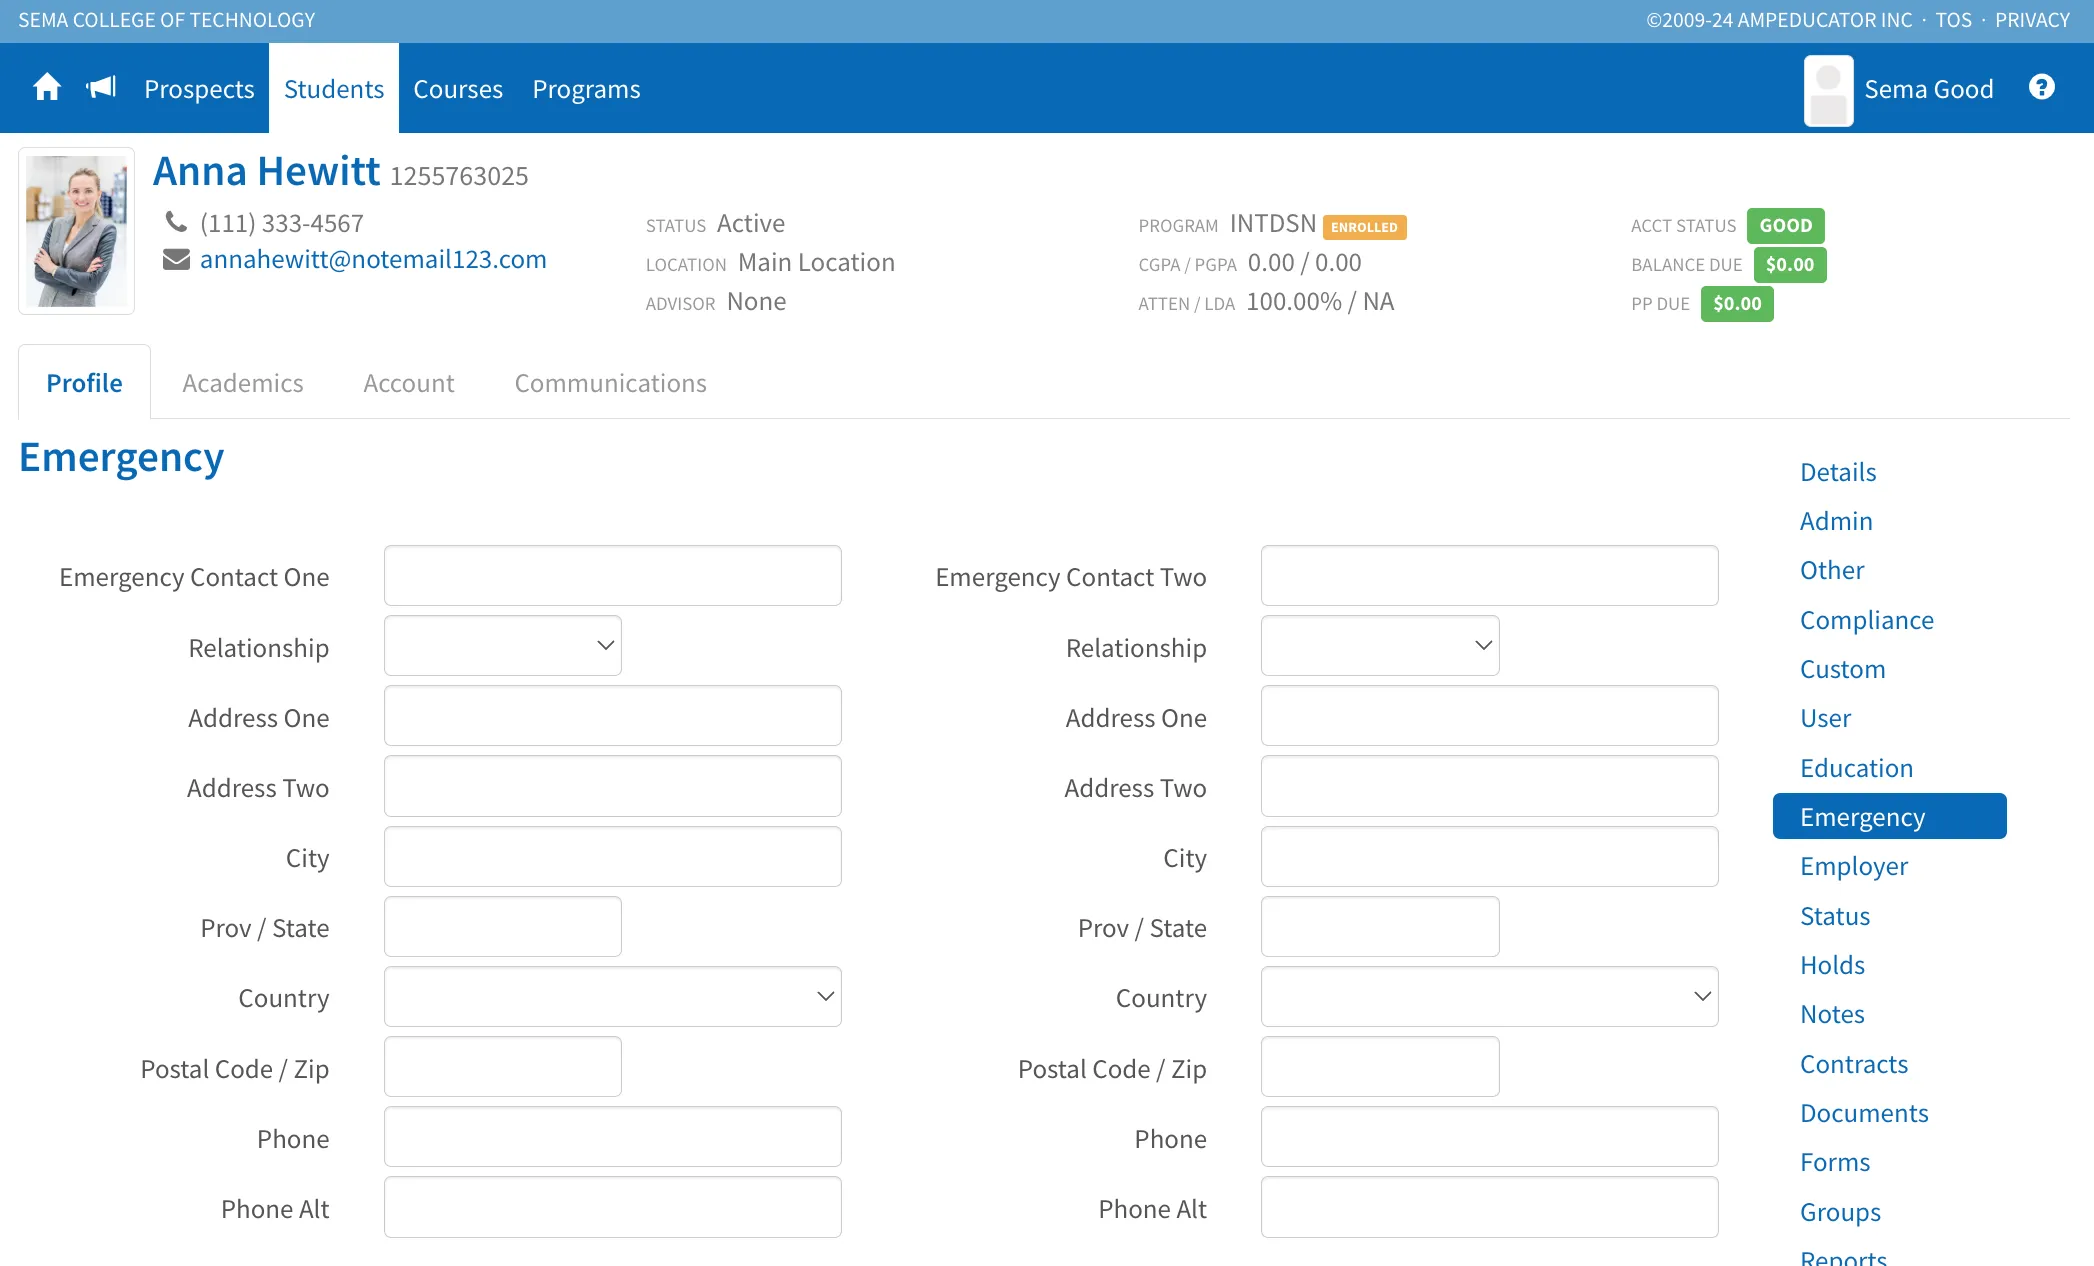
Task: Open the Compliance section link
Action: [x=1866, y=620]
